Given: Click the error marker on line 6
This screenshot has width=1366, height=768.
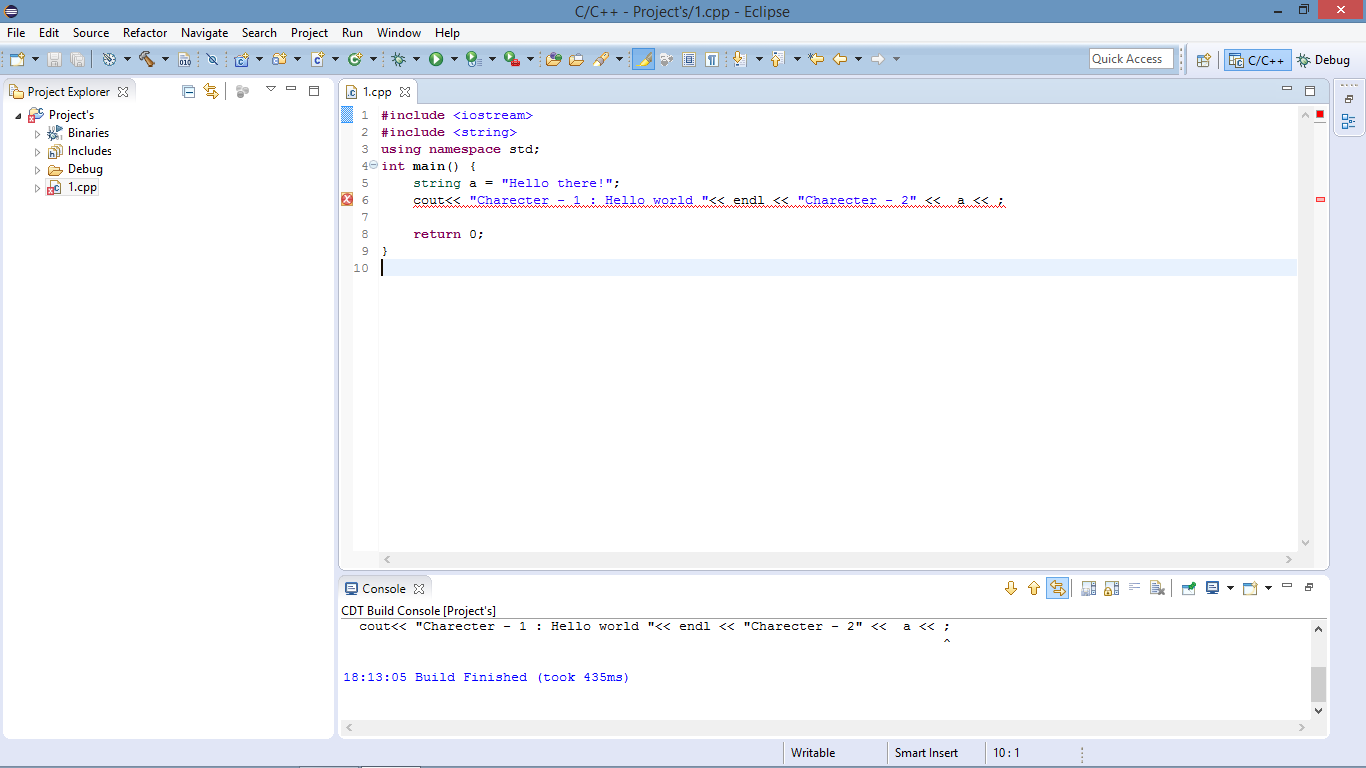Looking at the screenshot, I should [x=347, y=200].
